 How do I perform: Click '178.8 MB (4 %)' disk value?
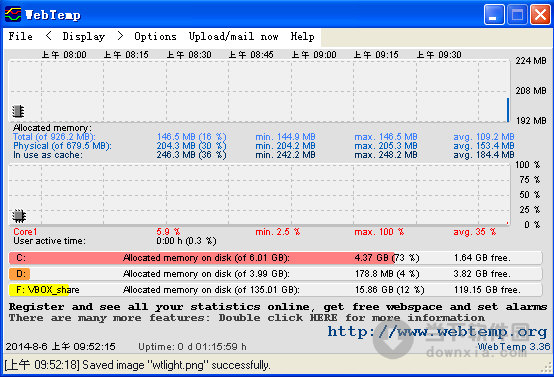pyautogui.click(x=387, y=274)
